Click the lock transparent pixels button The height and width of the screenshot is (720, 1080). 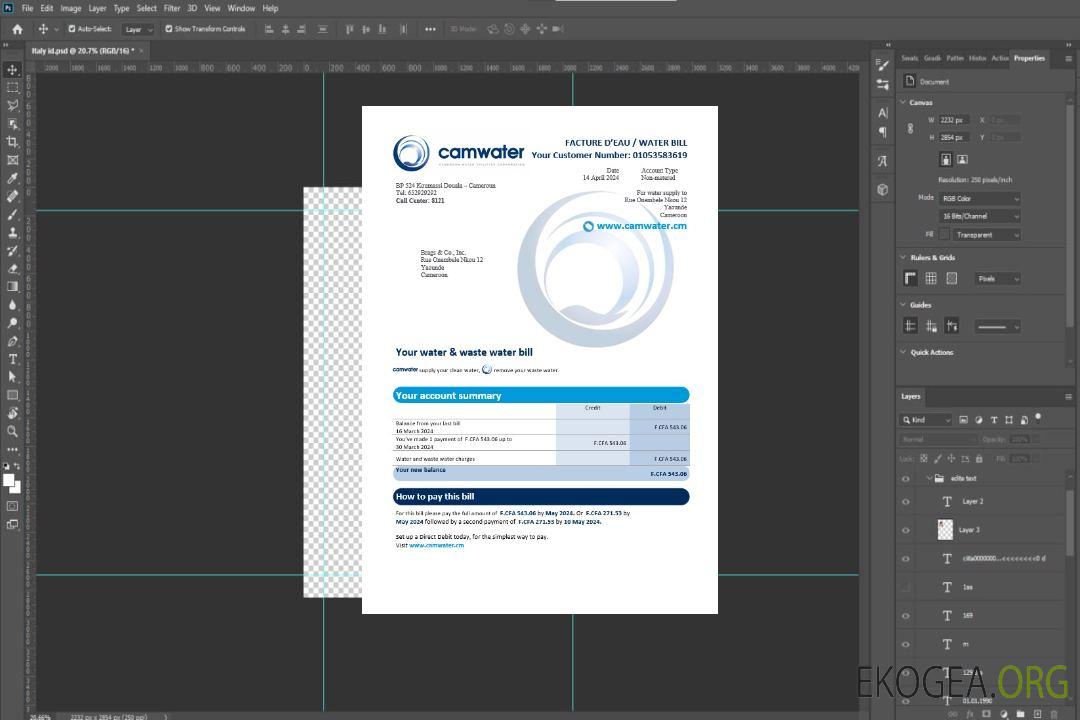coord(924,458)
